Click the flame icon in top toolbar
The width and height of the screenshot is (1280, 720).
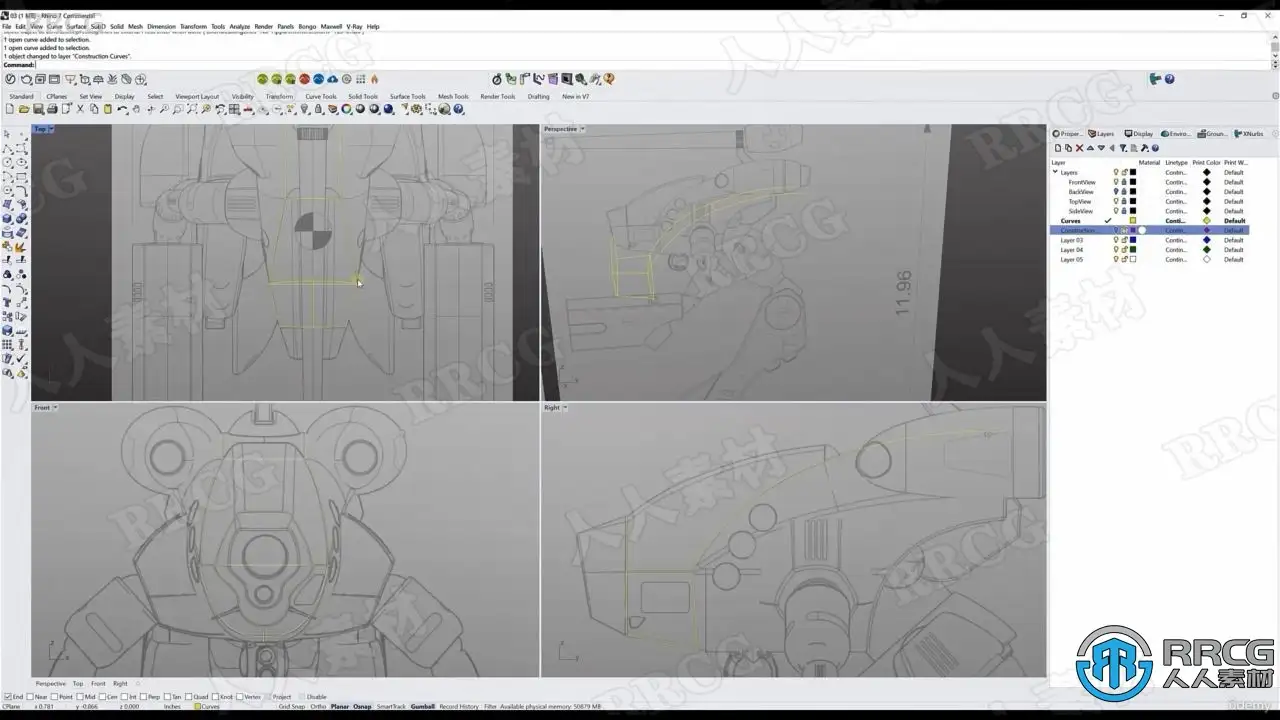click(374, 79)
